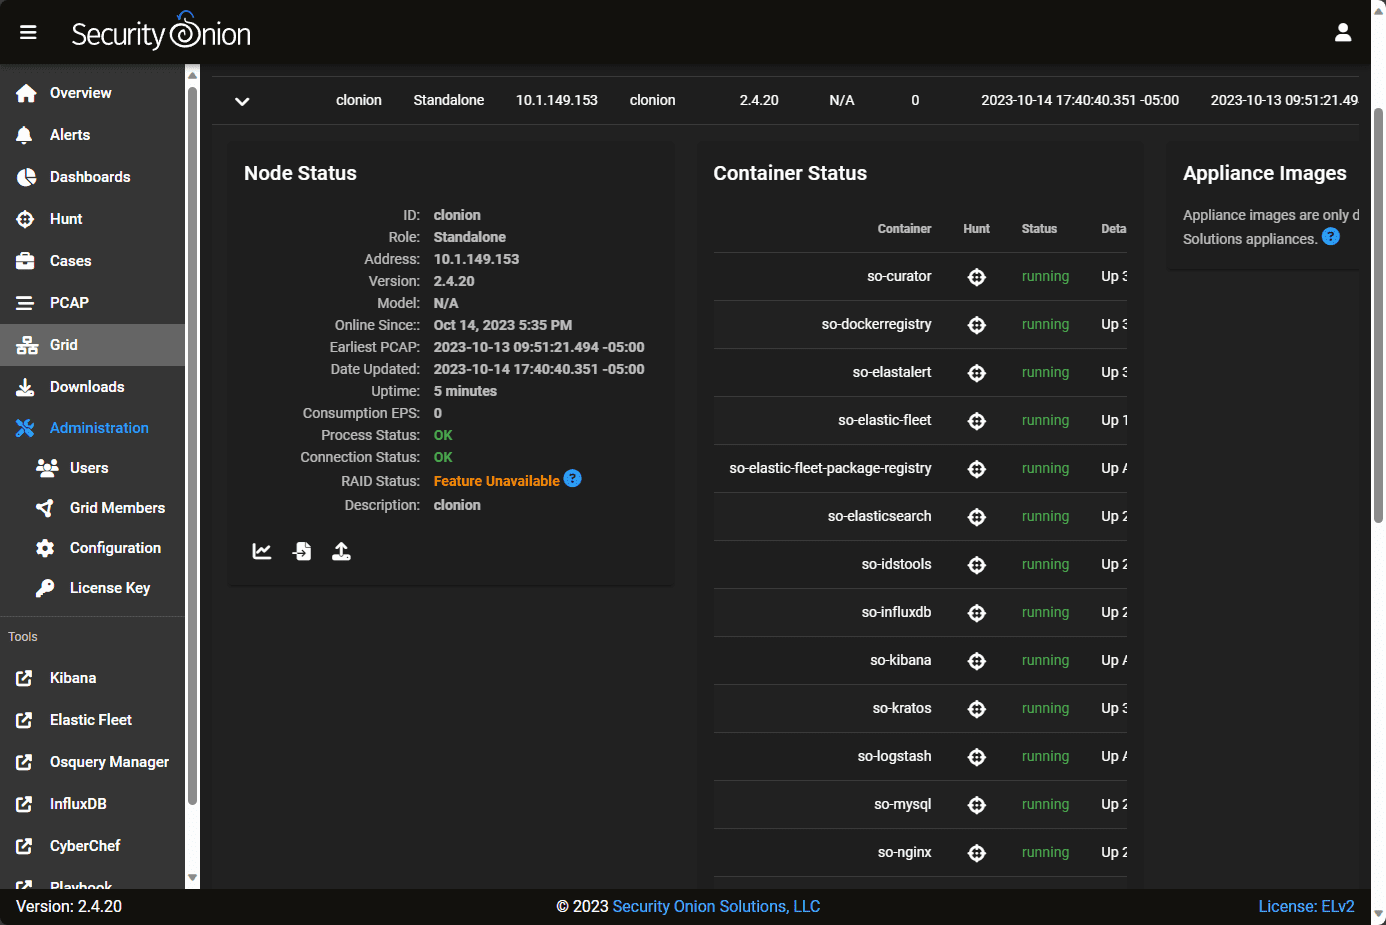Open the Kibana external tool link
1386x925 pixels.
73,678
